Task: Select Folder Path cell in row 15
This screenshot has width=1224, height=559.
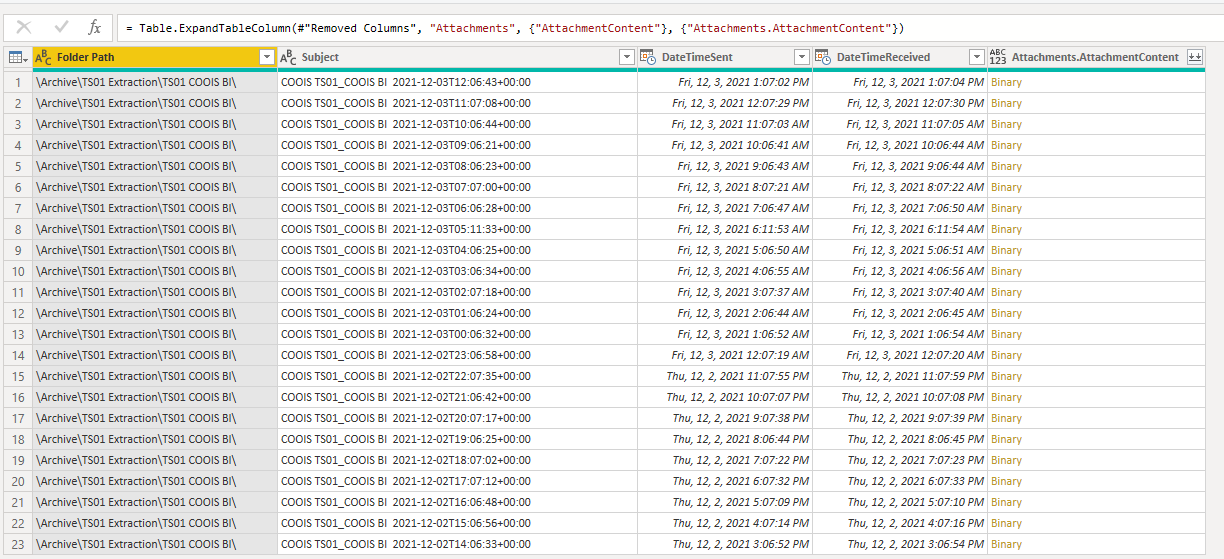Action: point(155,377)
